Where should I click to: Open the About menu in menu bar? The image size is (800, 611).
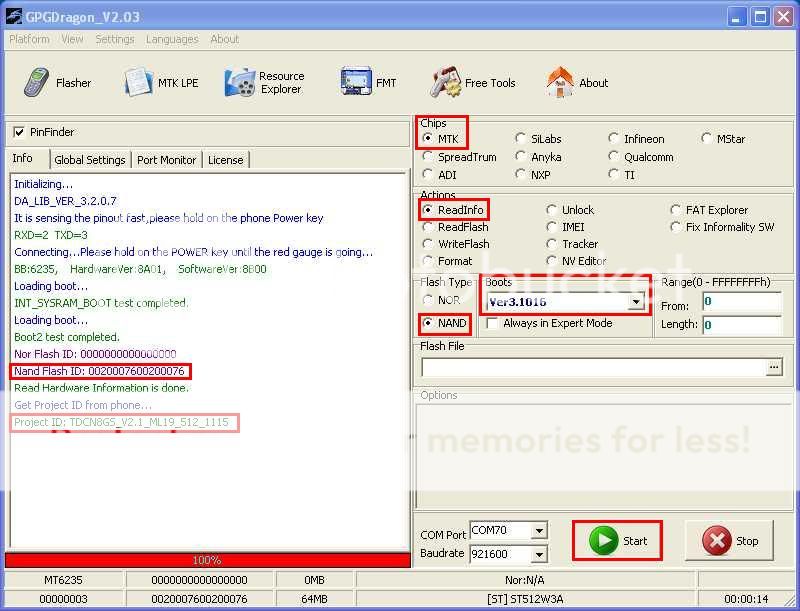tap(224, 39)
